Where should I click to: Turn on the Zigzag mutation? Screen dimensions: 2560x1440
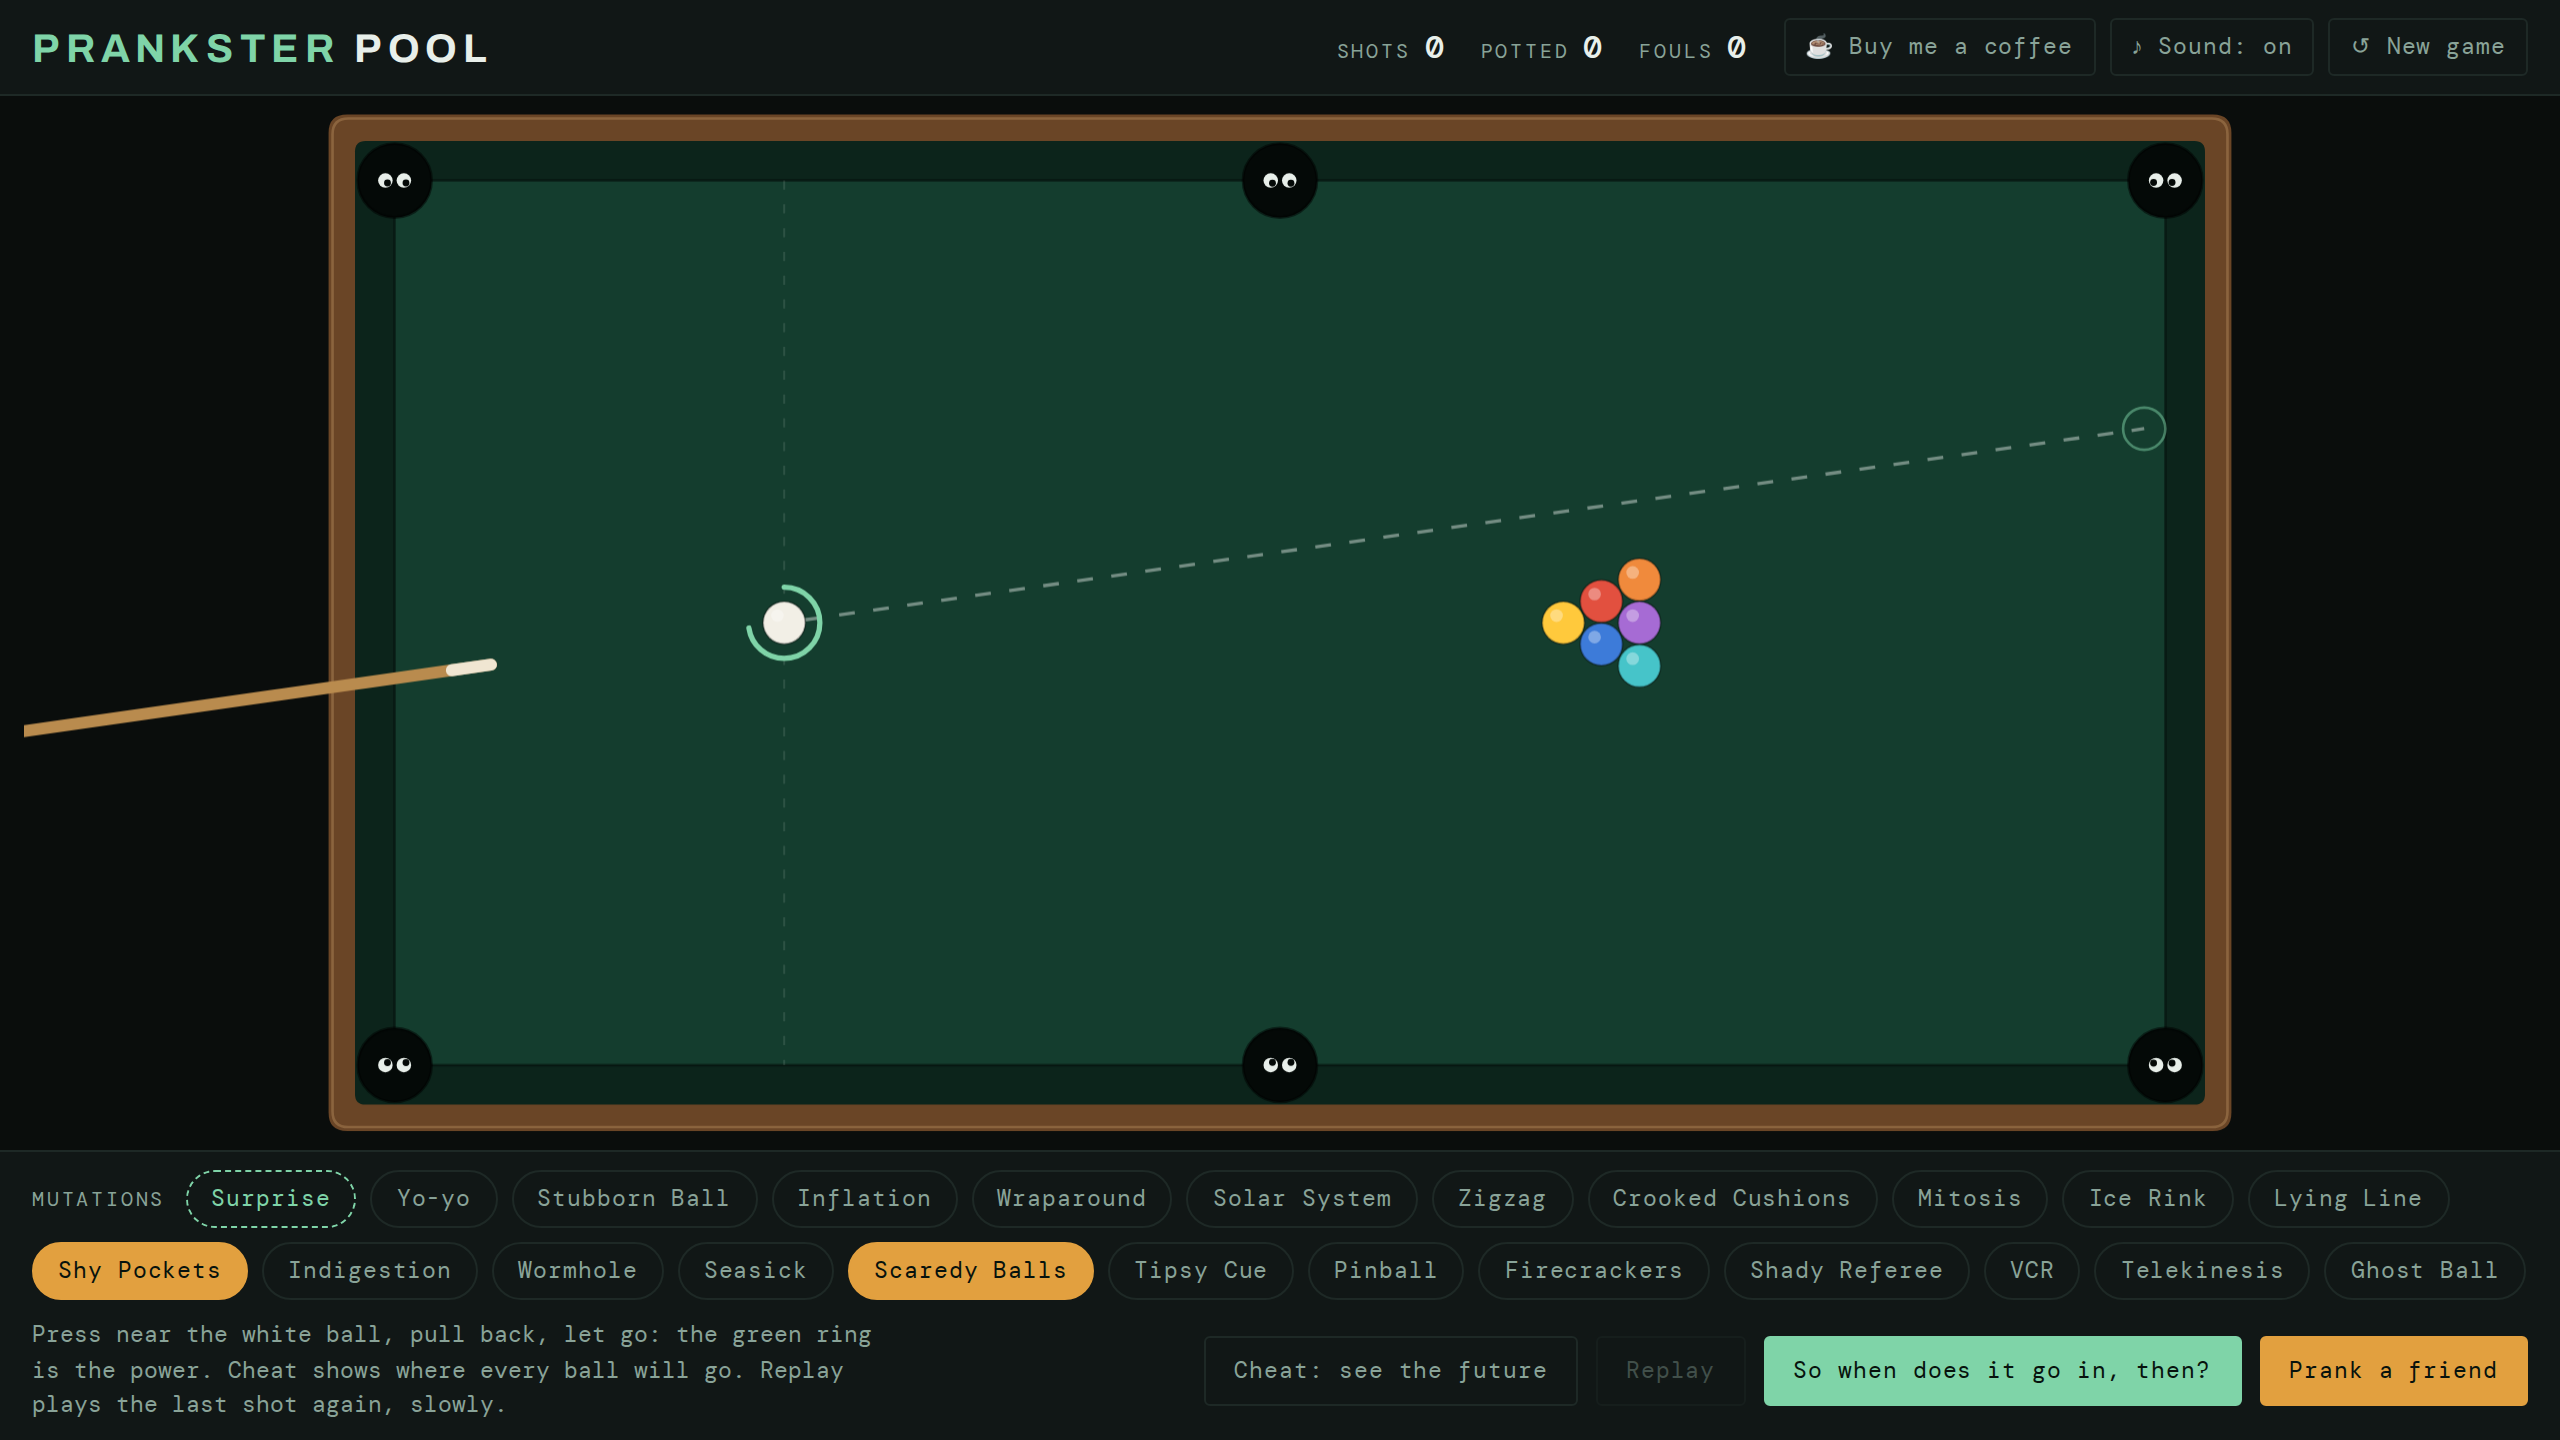click(1502, 1199)
